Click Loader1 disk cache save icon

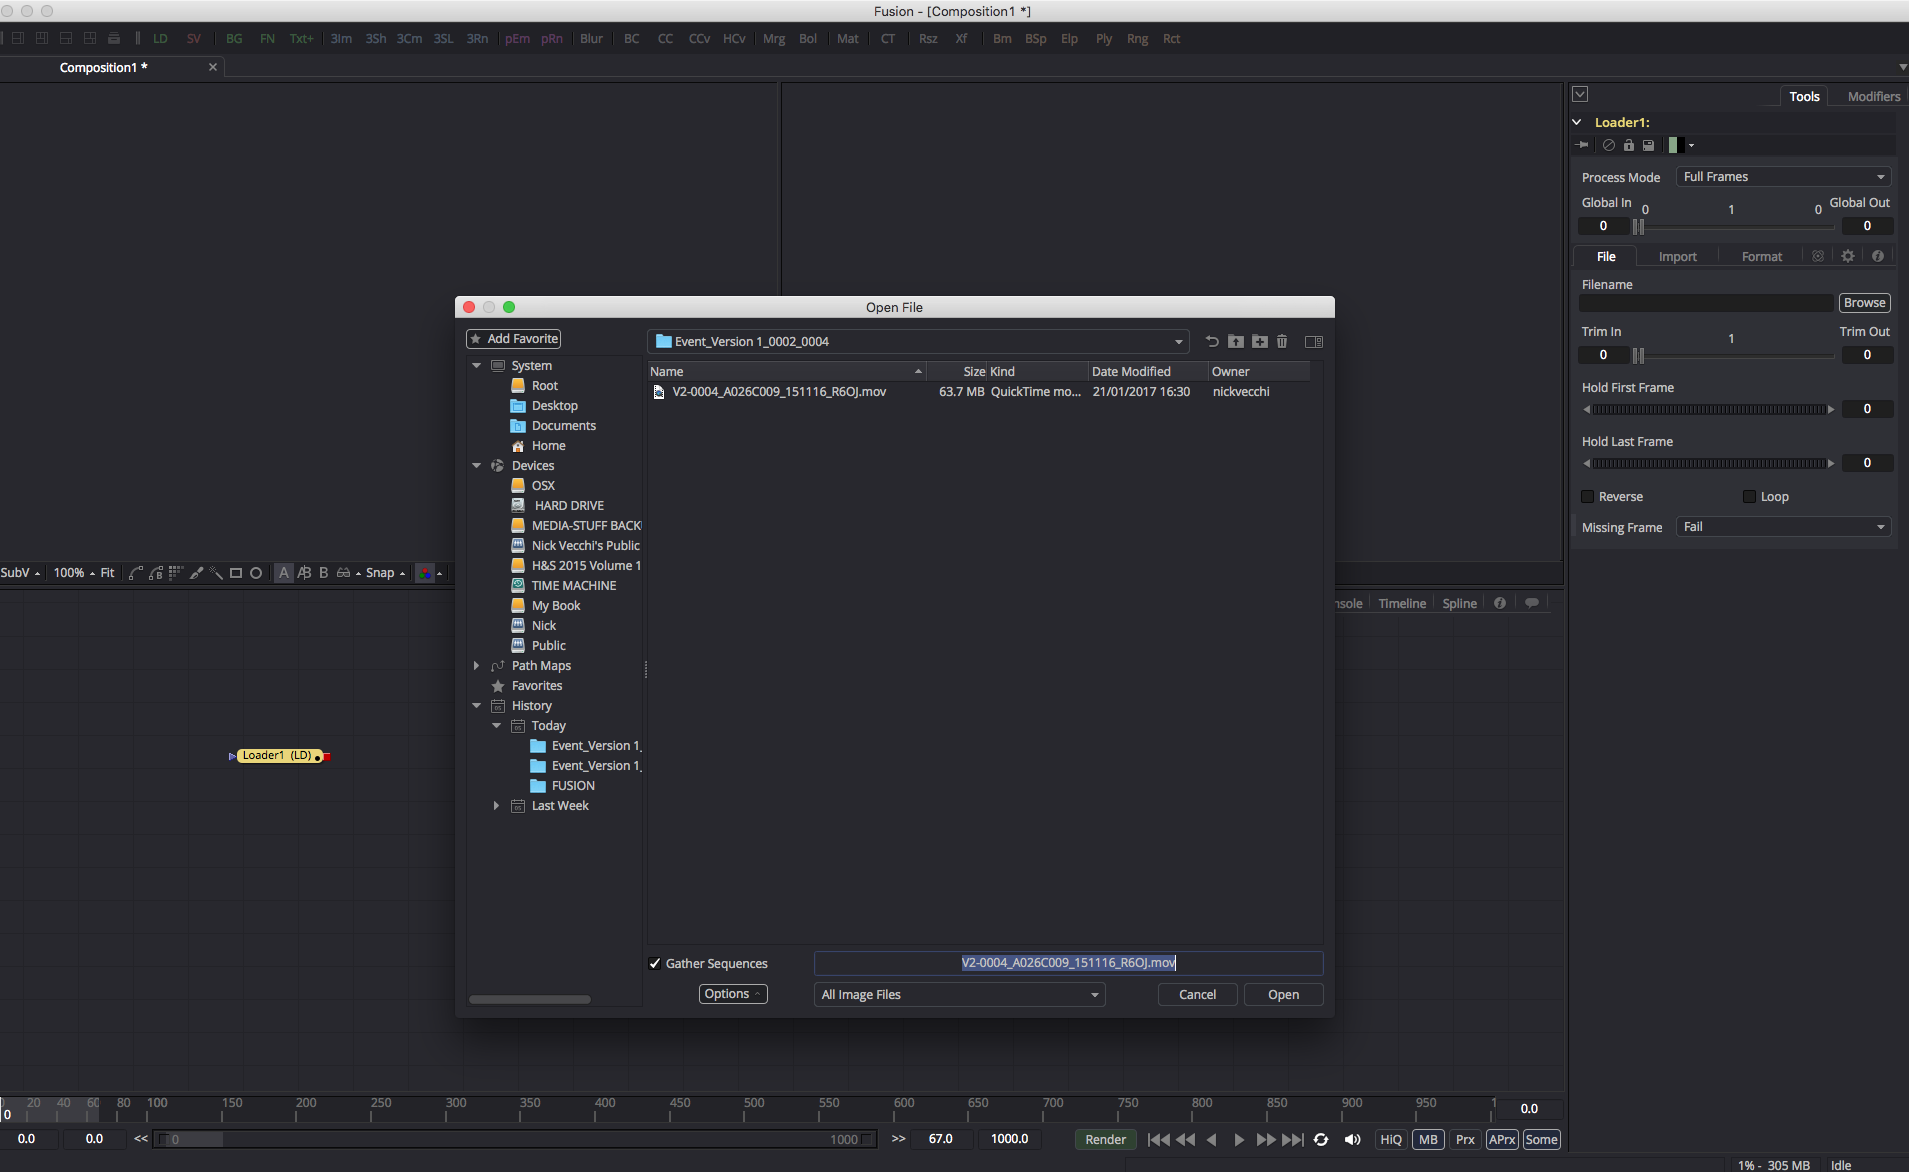tap(1649, 145)
